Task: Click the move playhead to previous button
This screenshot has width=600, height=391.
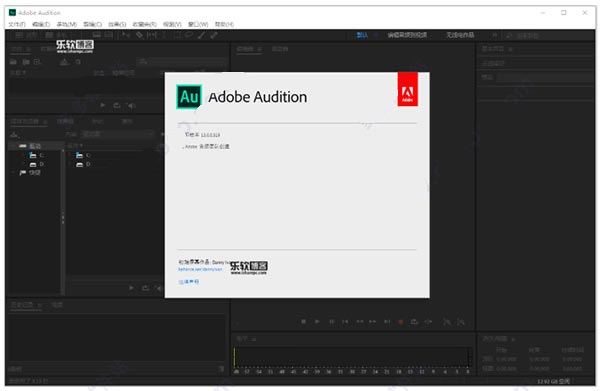Action: pyautogui.click(x=345, y=322)
